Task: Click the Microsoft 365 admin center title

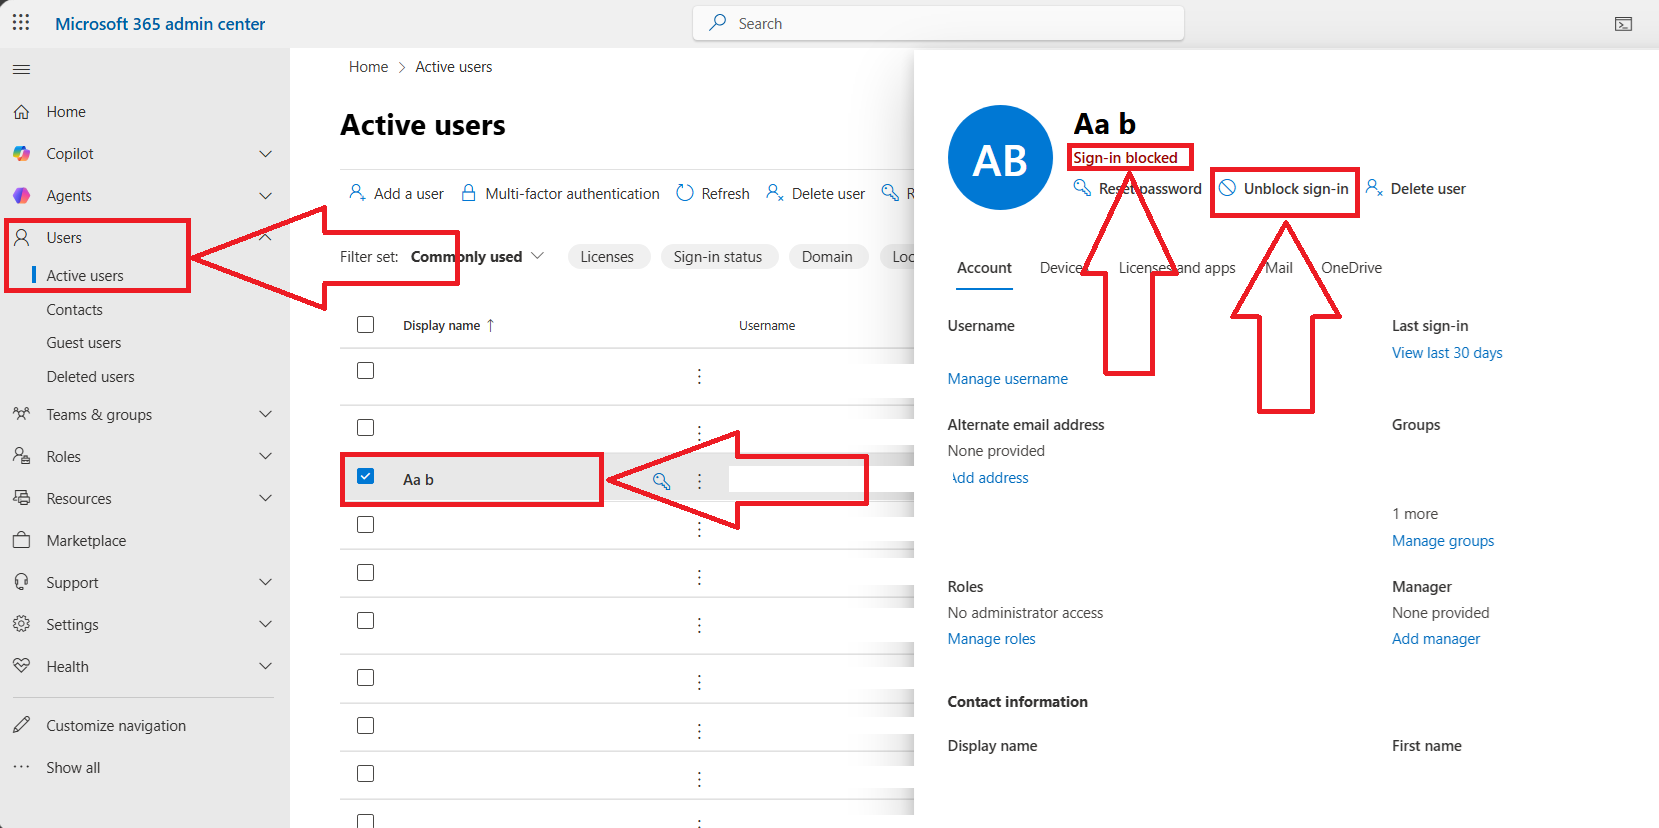Action: tap(160, 24)
